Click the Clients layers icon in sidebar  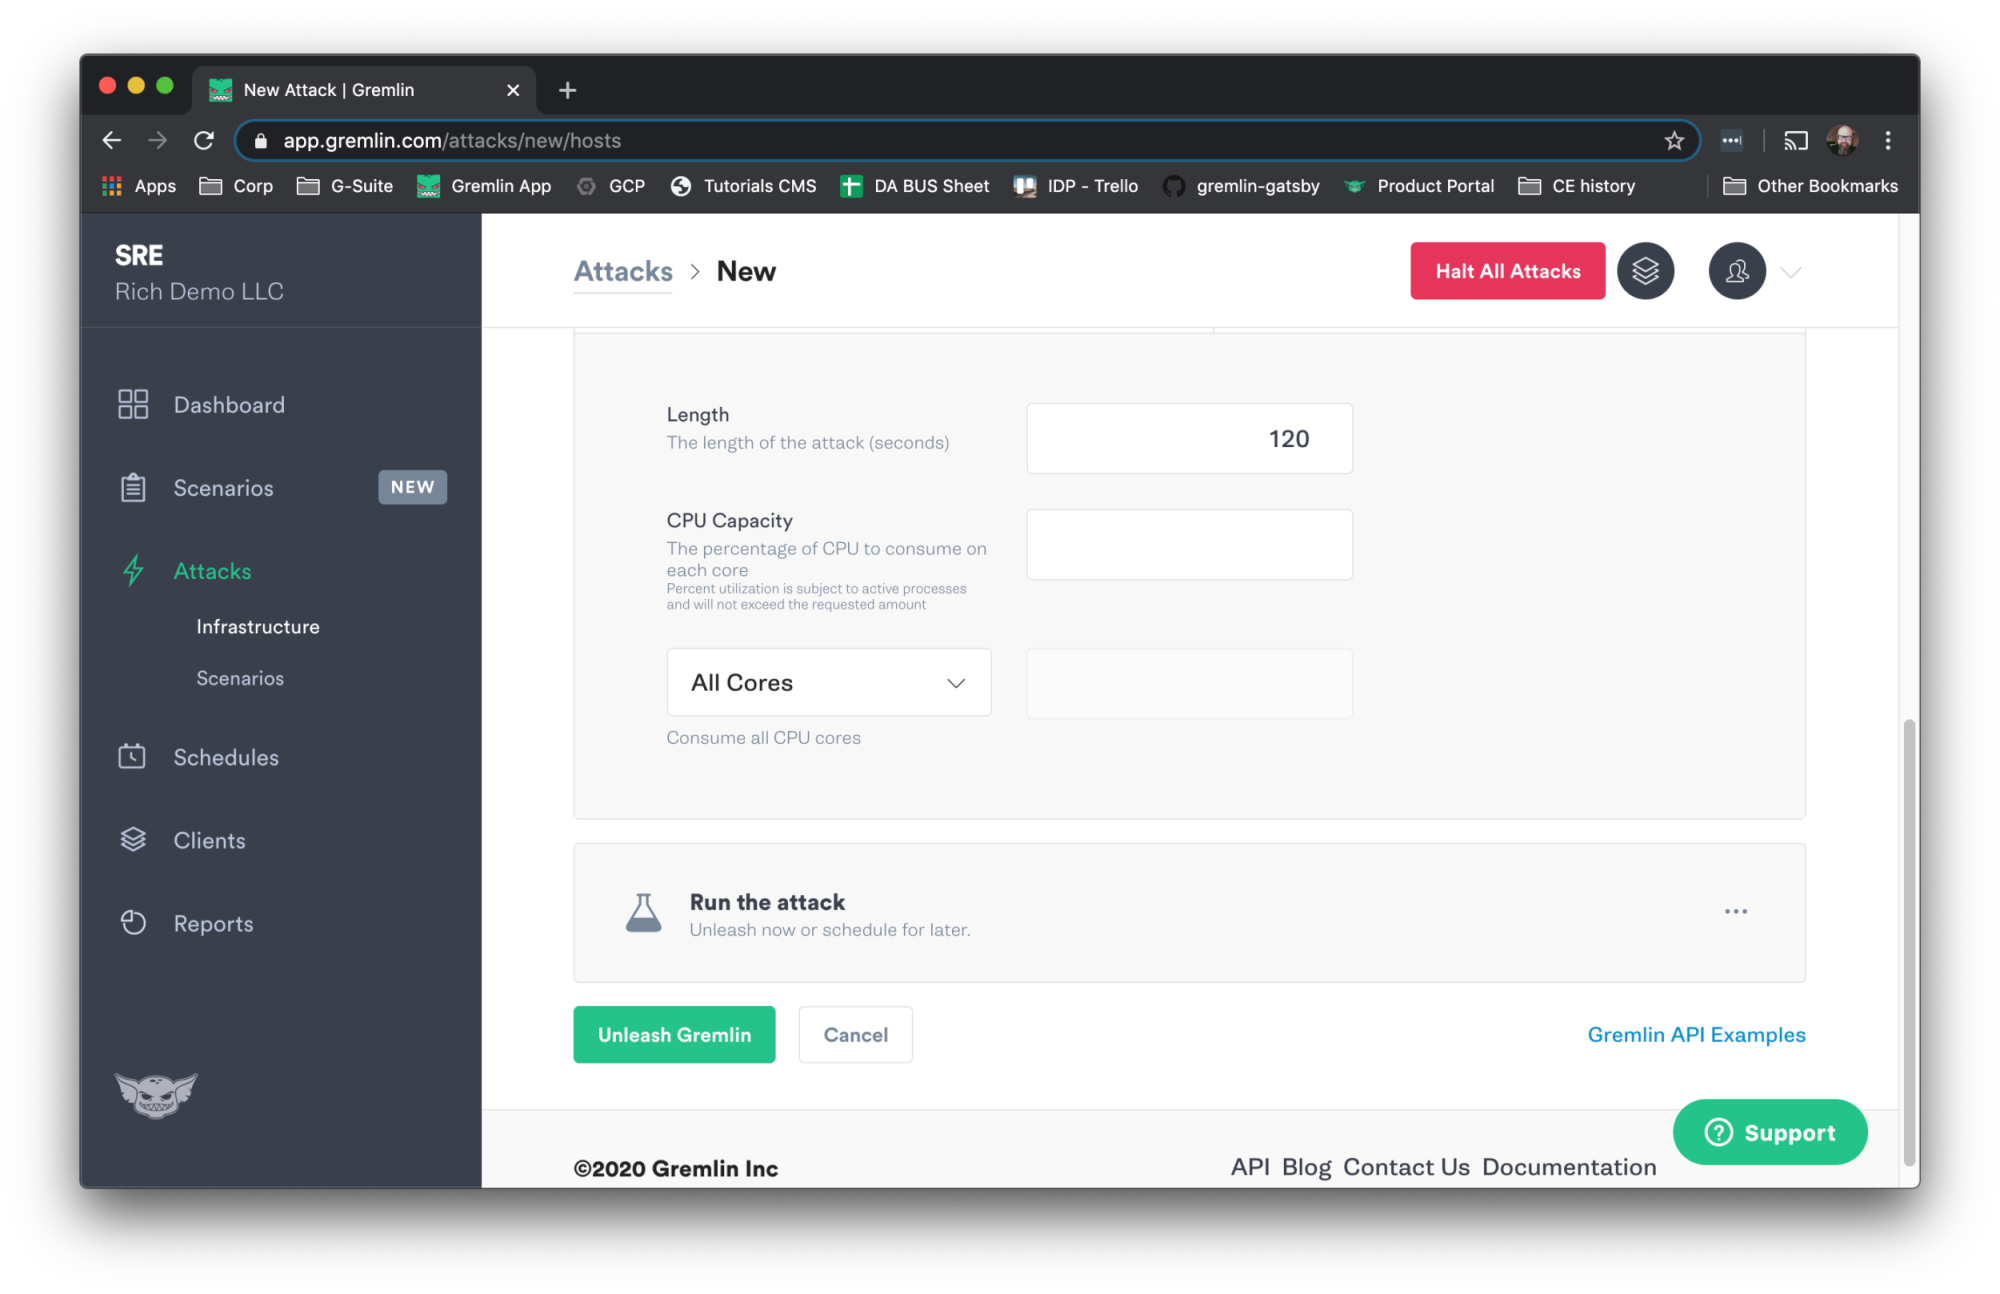133,839
